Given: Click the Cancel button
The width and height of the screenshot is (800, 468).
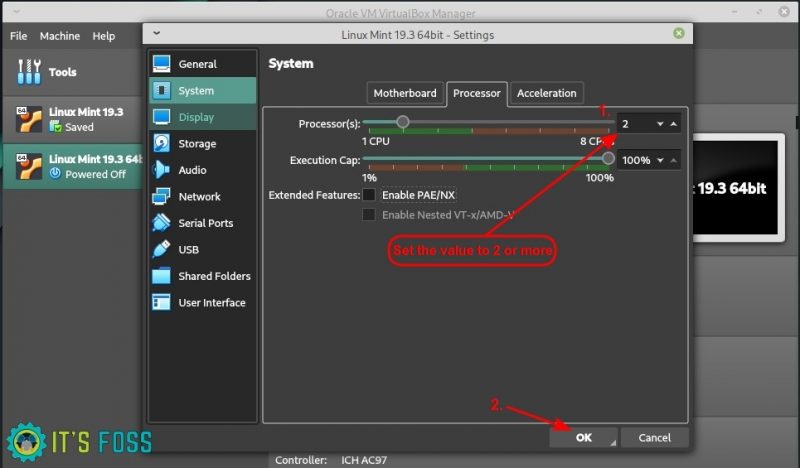Looking at the screenshot, I should click(655, 437).
